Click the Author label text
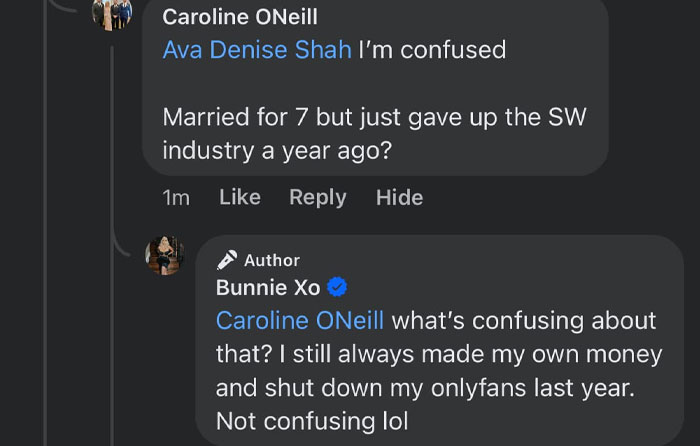 pos(272,260)
